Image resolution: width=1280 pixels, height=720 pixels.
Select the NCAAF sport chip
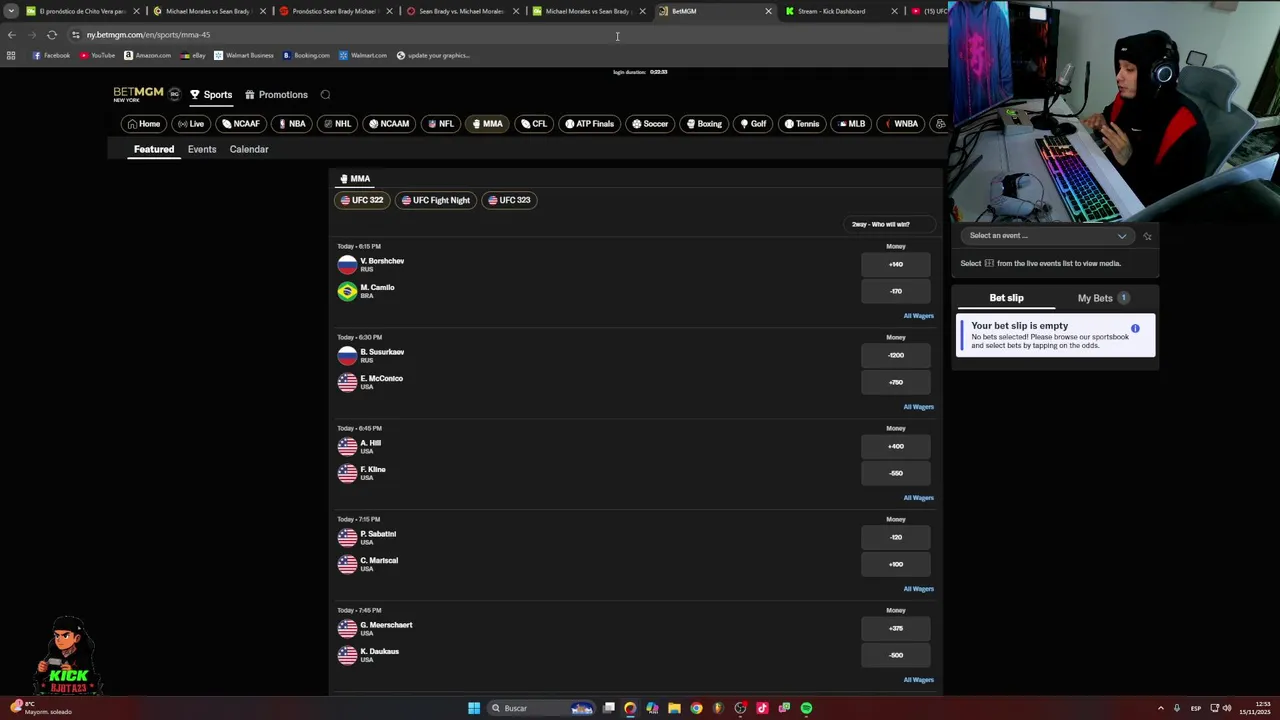tap(241, 124)
